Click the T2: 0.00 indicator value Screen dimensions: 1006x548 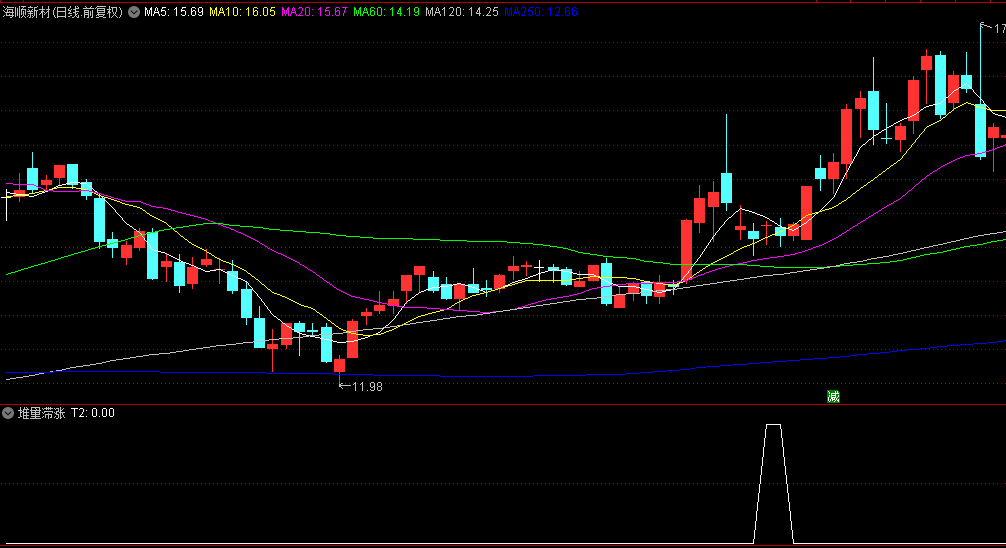(93, 413)
